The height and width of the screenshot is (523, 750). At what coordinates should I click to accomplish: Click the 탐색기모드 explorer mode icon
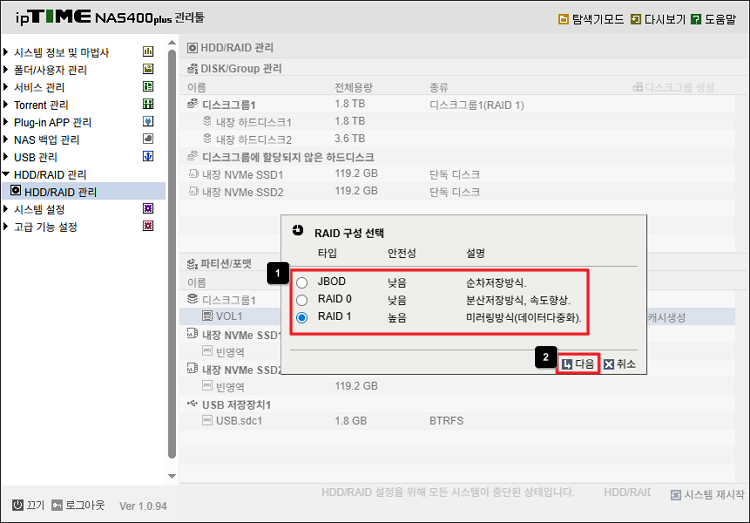(564, 19)
